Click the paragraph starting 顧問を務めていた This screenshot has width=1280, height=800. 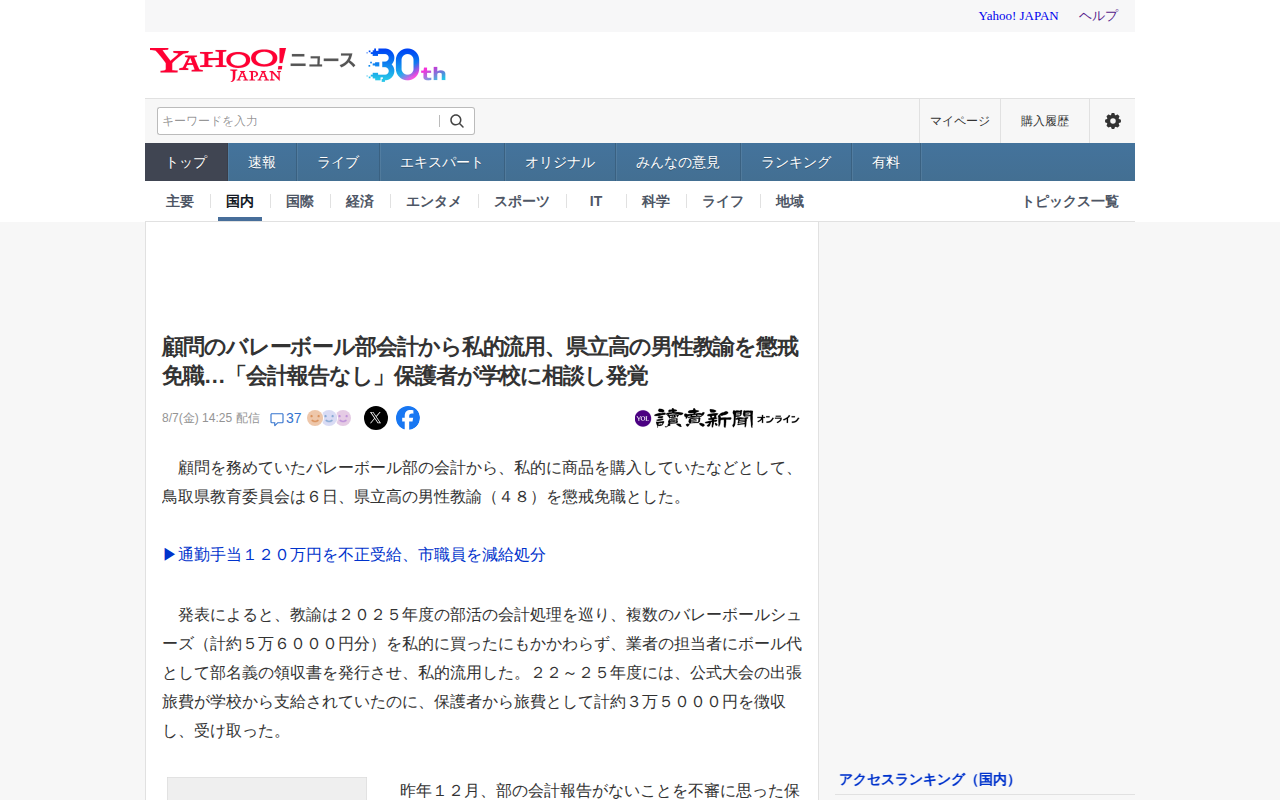click(x=480, y=482)
